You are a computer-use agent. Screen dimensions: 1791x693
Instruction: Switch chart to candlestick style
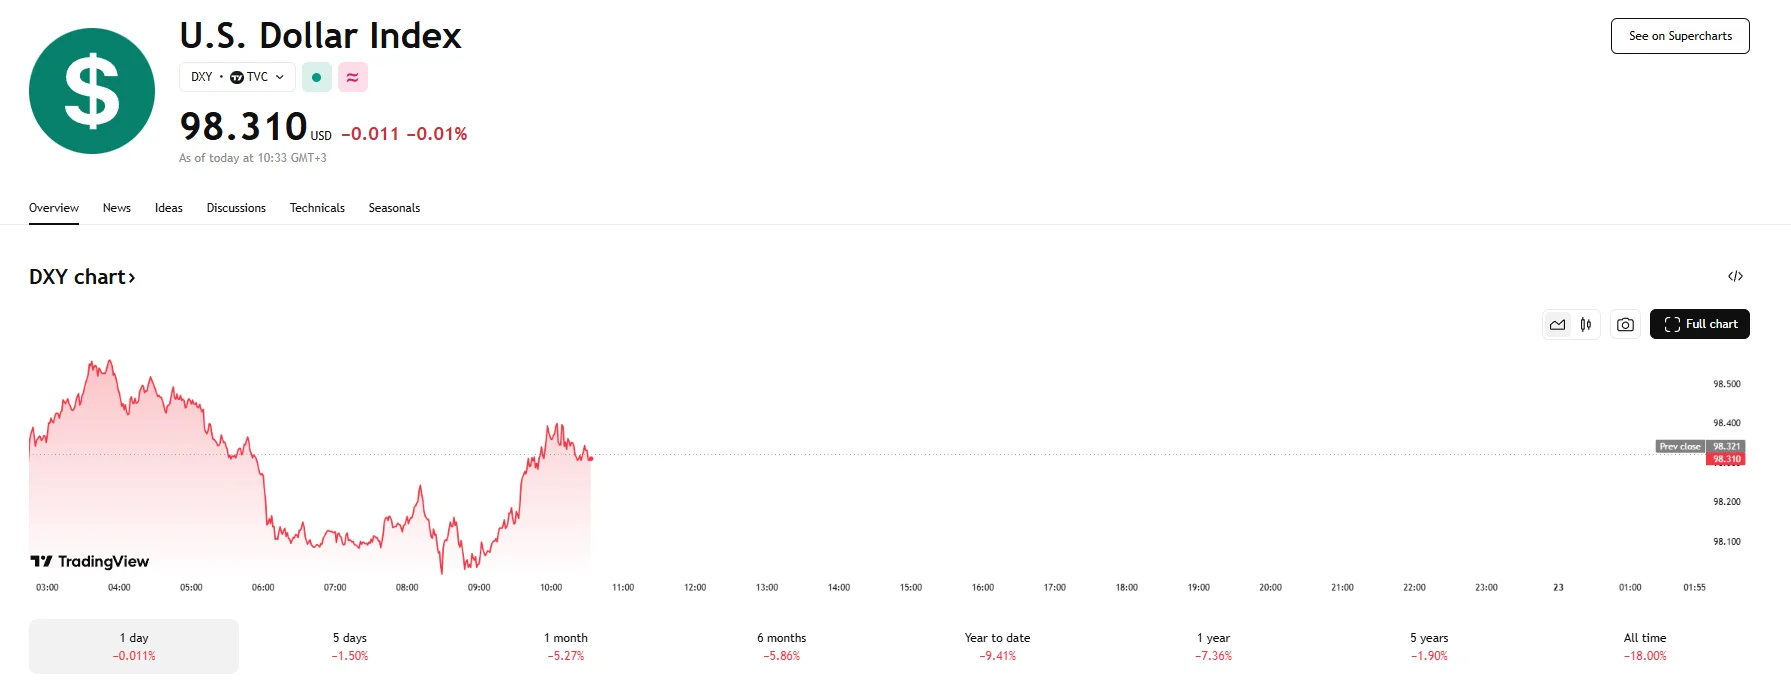point(1586,324)
